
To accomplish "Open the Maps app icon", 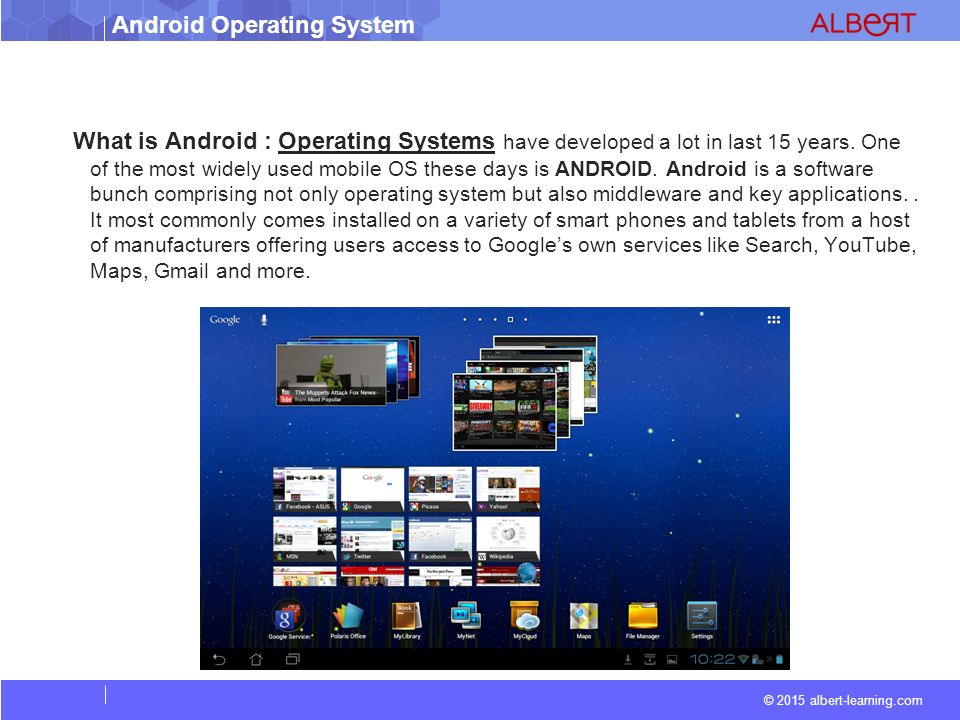I will tap(583, 618).
